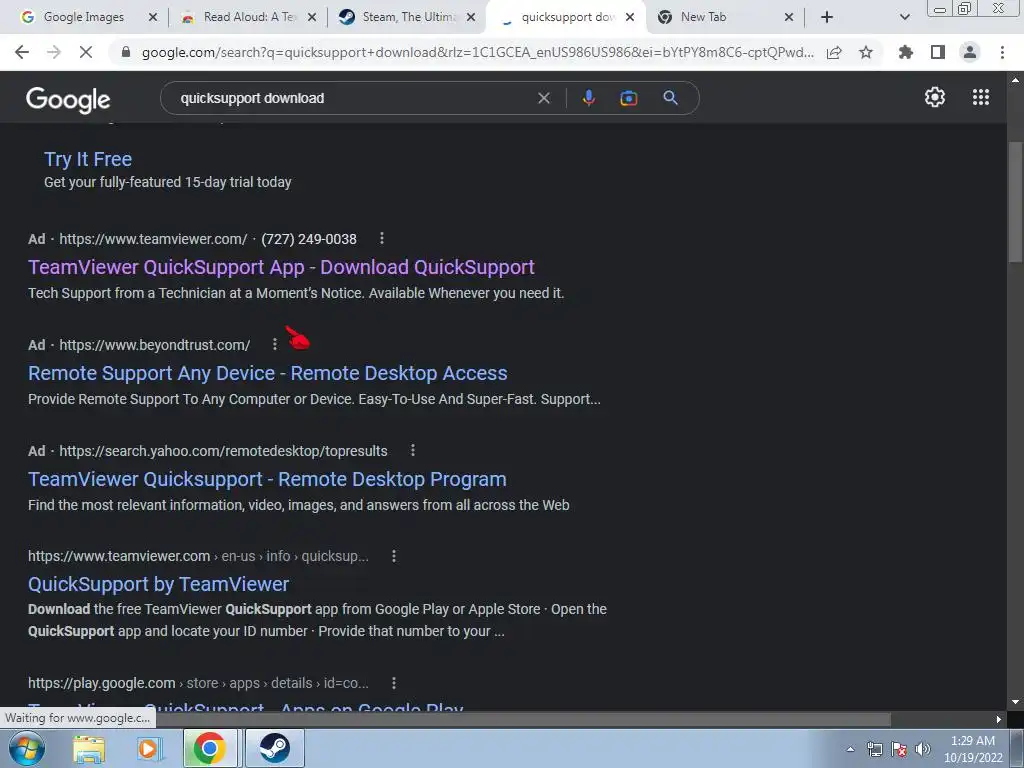Open the Chrome three-dot menu
The height and width of the screenshot is (768, 1024).
(x=1002, y=52)
